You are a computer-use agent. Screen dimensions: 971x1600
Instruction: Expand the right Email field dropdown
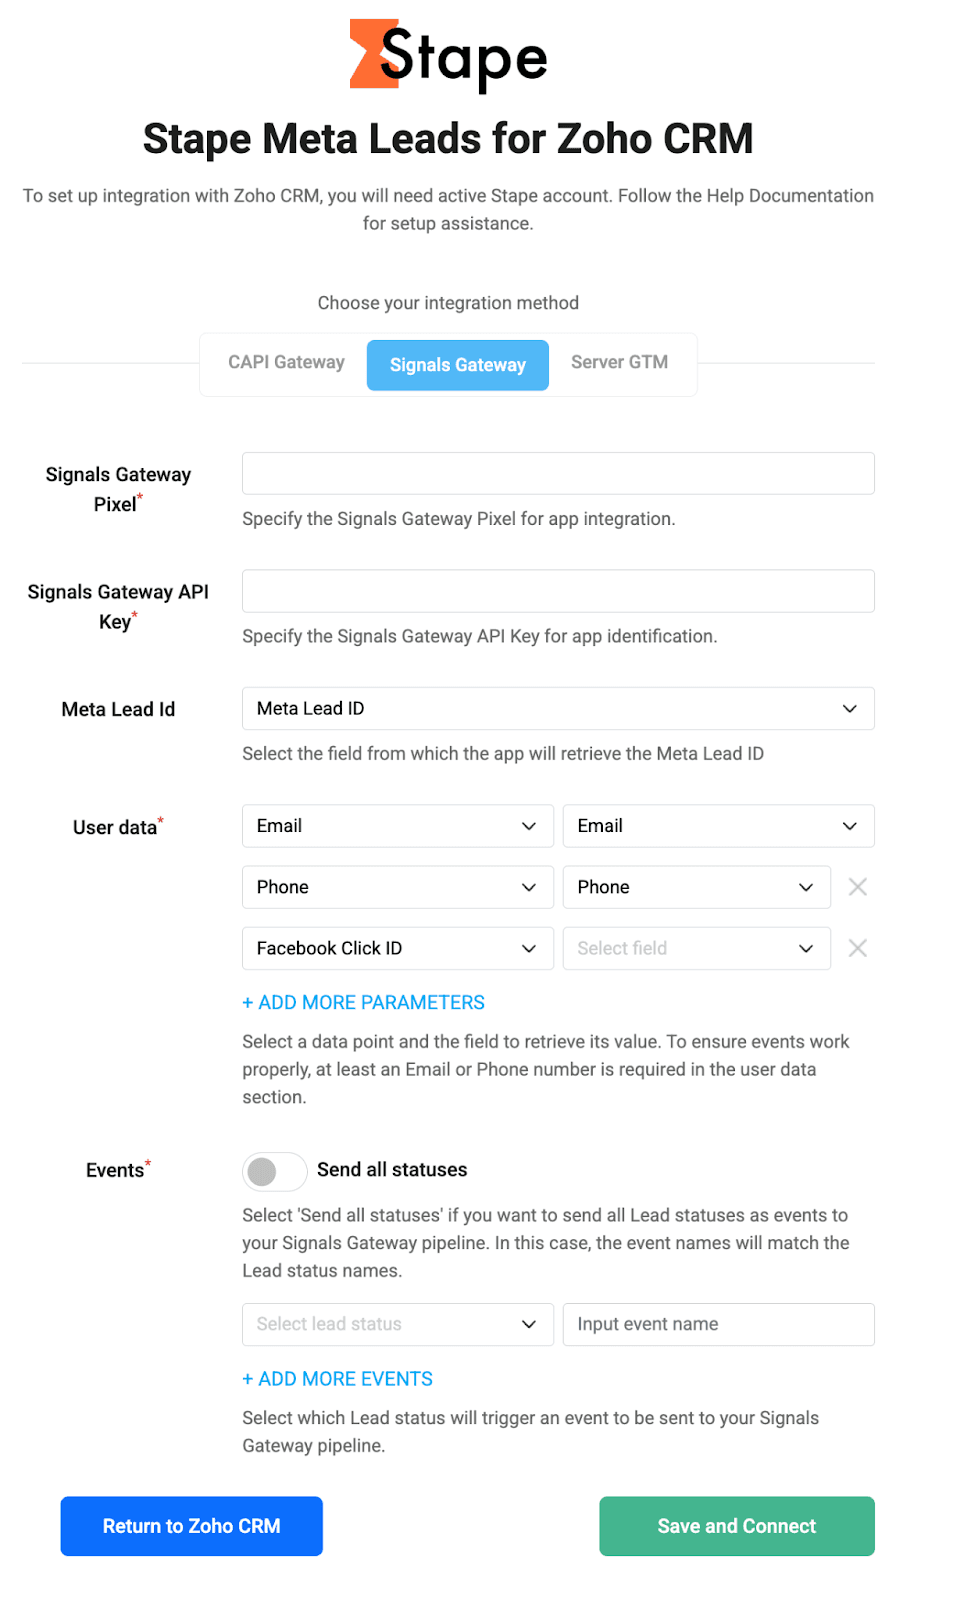pos(719,826)
